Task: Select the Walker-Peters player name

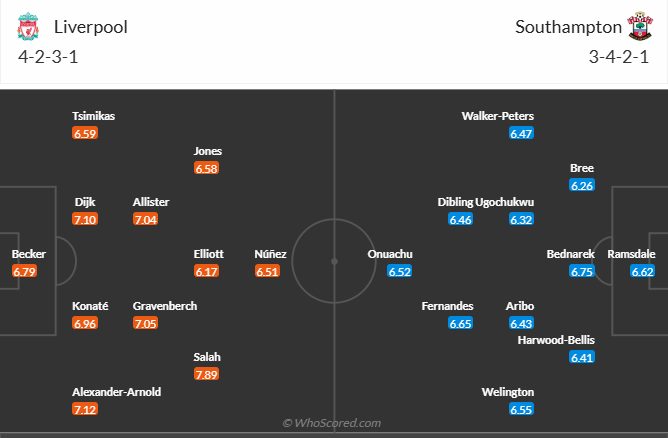Action: (498, 116)
